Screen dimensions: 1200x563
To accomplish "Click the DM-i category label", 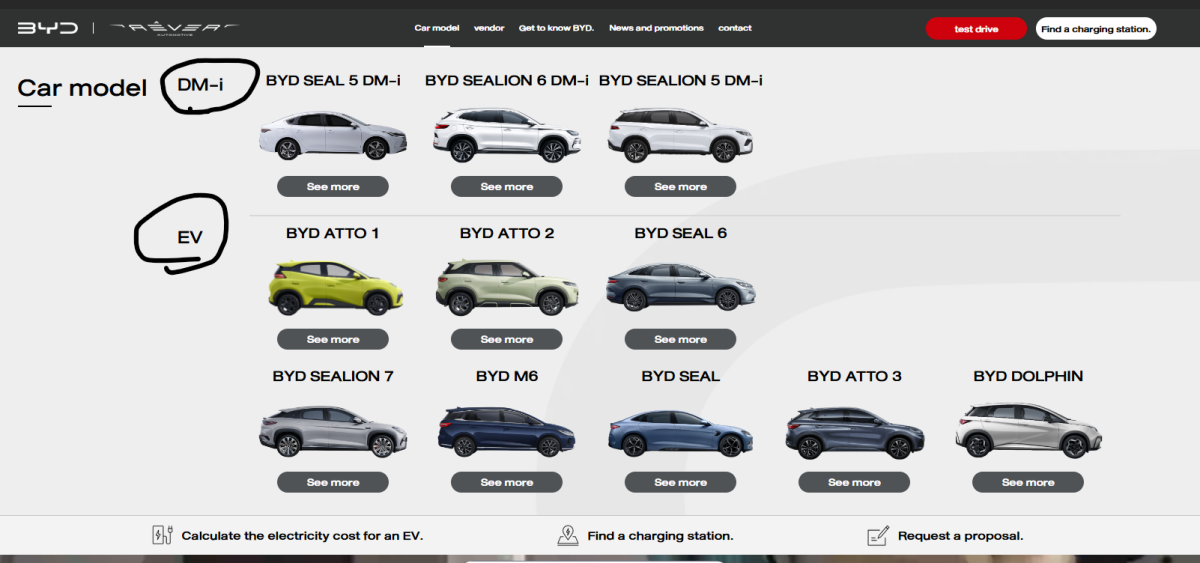I will point(200,85).
